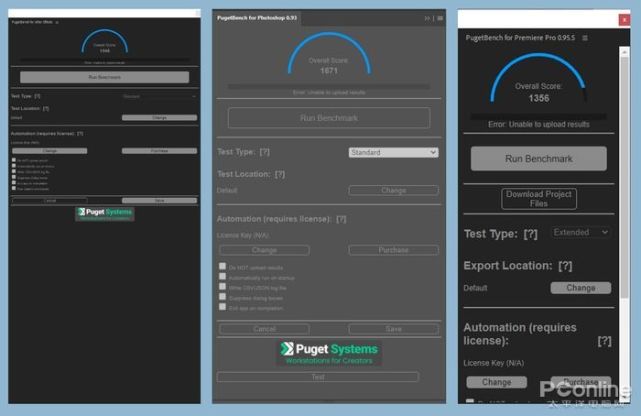
Task: Click Test button in Photoshop panel
Action: coord(318,377)
